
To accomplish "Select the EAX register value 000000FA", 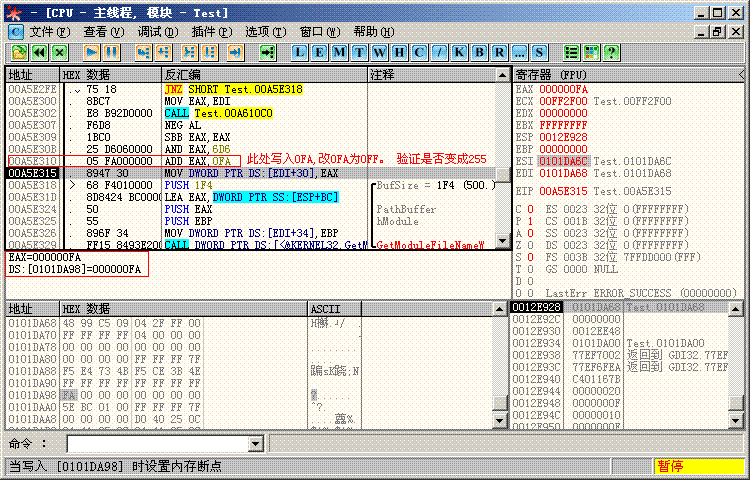I will pyautogui.click(x=563, y=89).
